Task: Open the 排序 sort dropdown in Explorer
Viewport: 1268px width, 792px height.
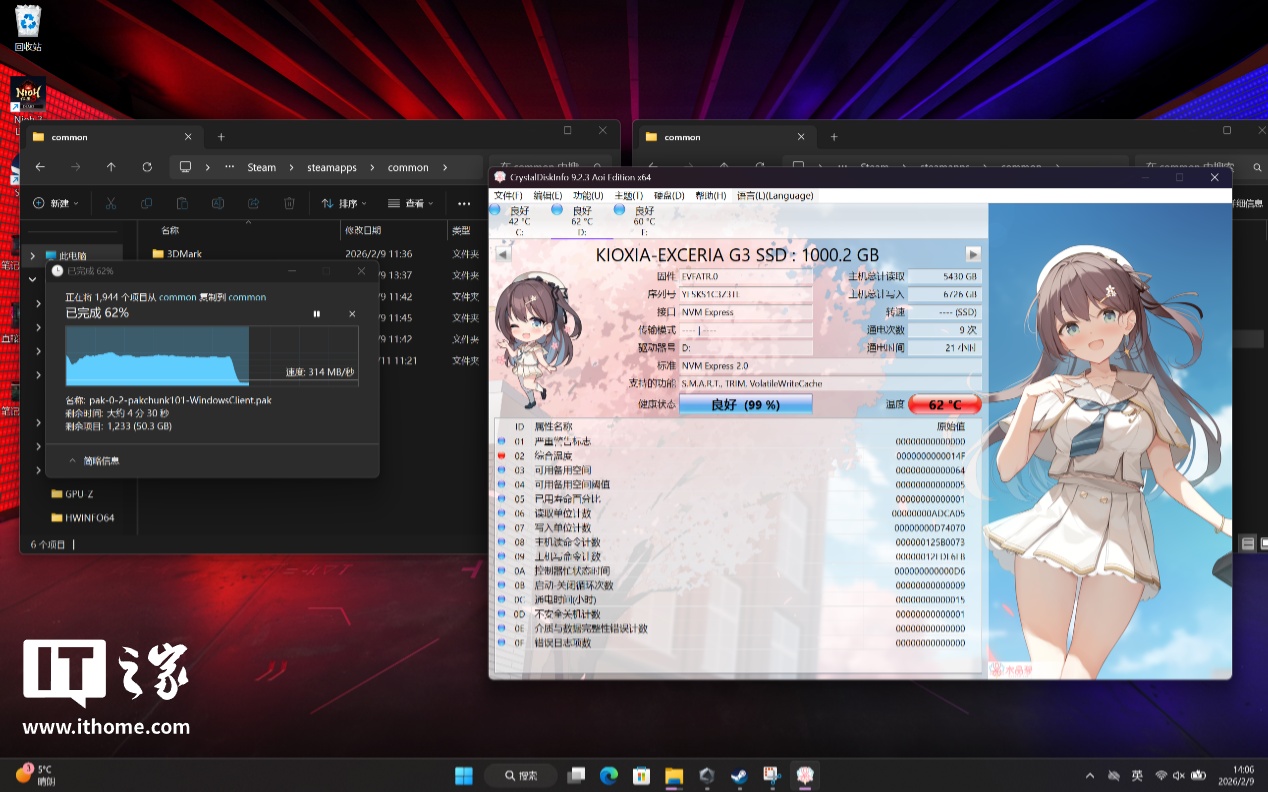Action: [x=344, y=203]
